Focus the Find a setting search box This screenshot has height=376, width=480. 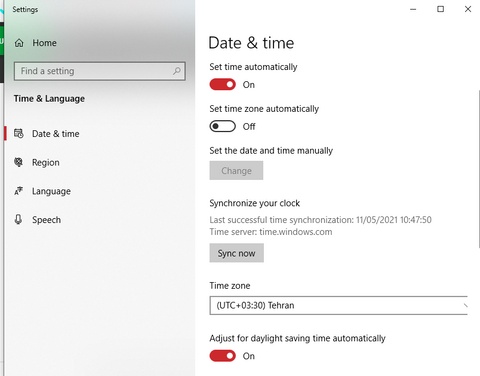tap(100, 71)
